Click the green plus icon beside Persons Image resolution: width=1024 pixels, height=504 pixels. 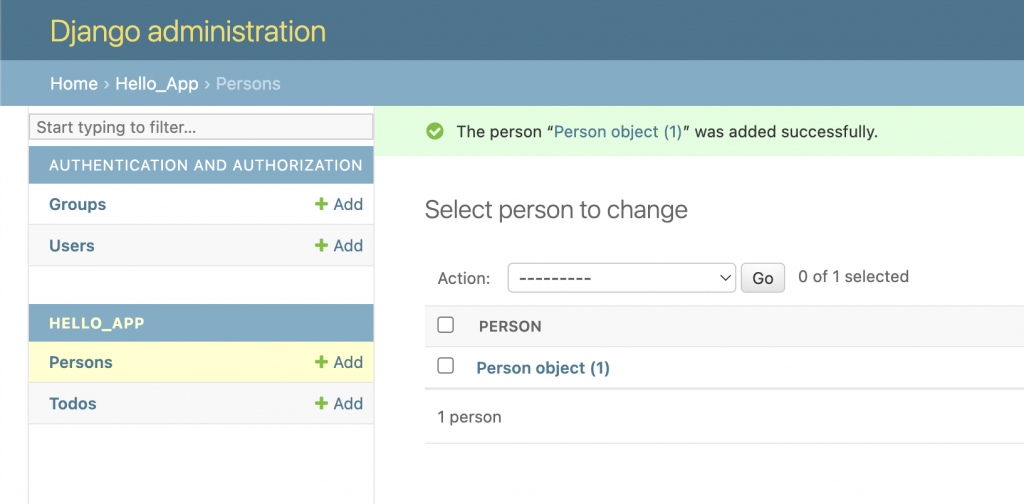(x=321, y=362)
